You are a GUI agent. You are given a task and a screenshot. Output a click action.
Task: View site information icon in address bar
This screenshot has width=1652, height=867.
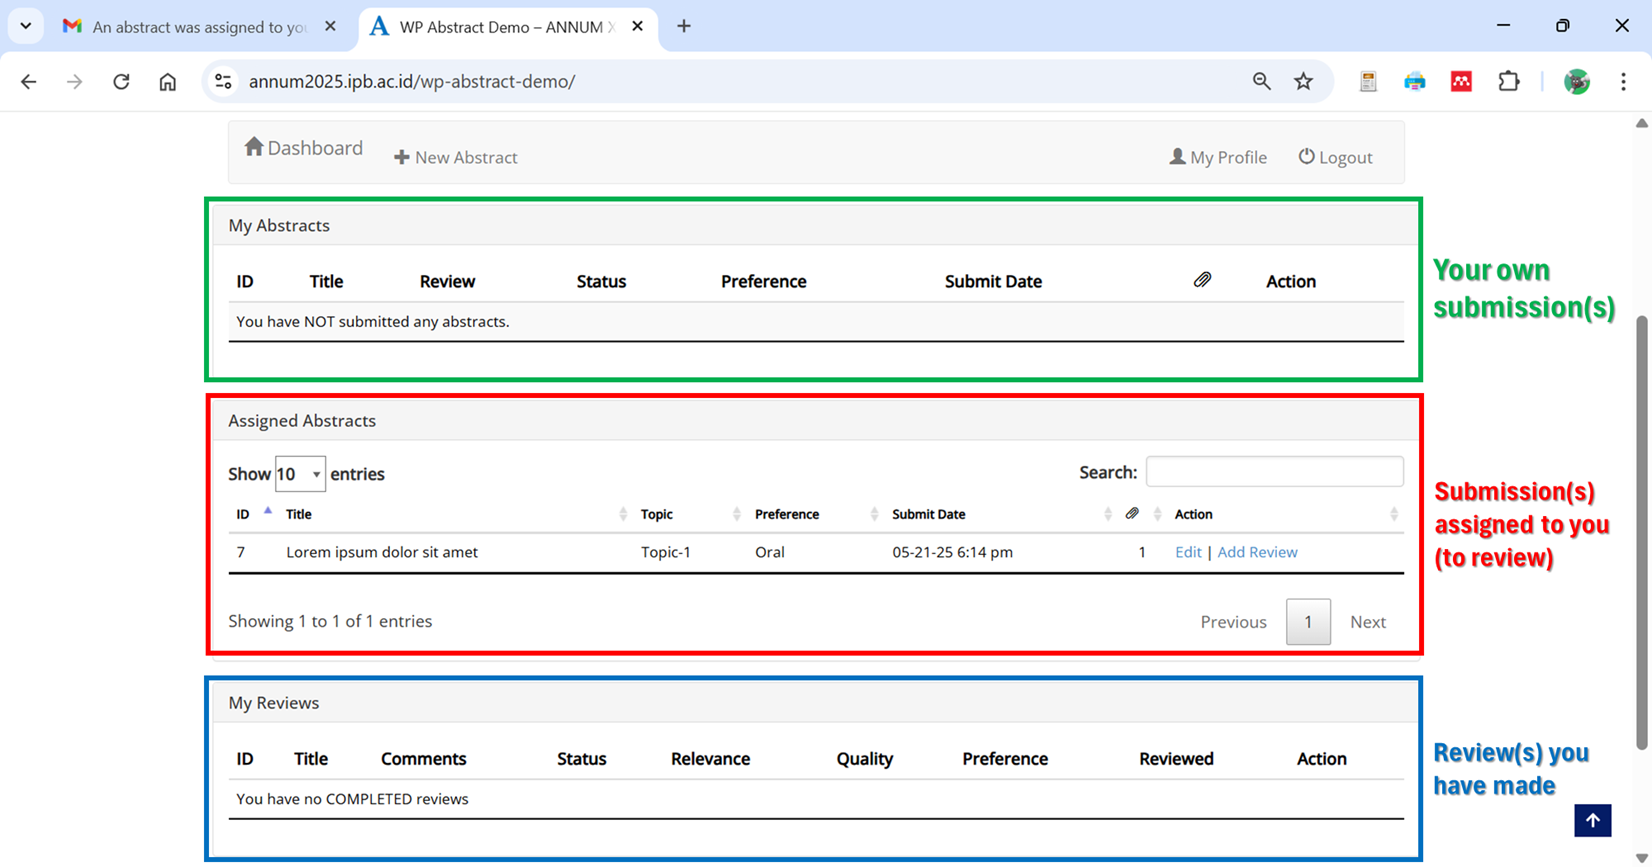224,82
